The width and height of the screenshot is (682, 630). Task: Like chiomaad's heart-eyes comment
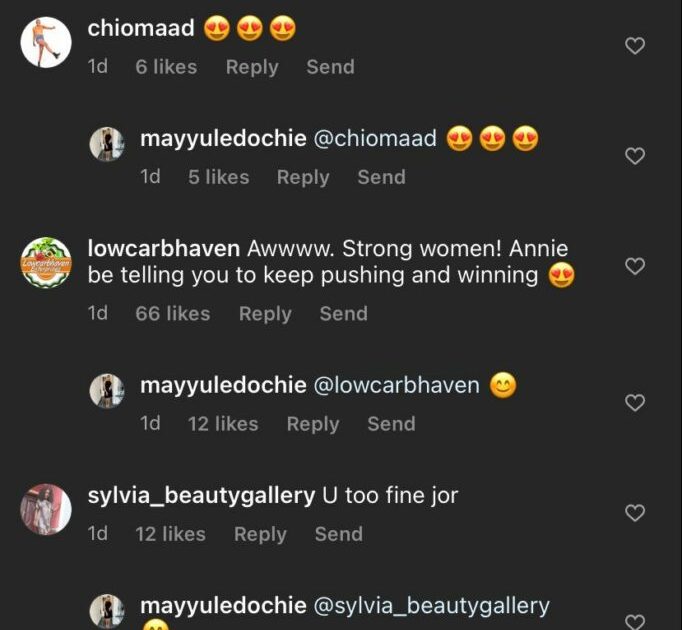[x=634, y=46]
